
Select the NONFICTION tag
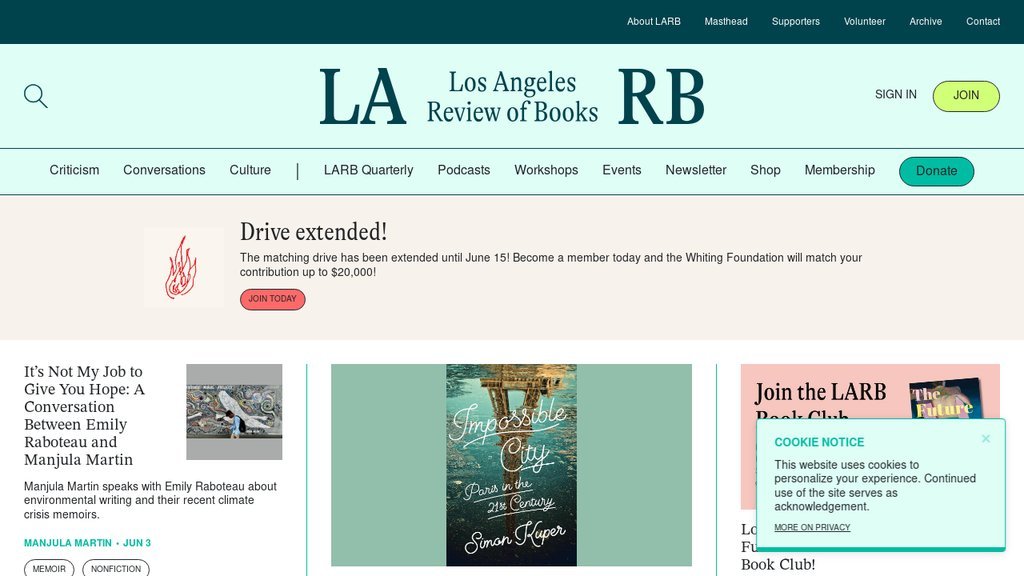[x=116, y=569]
